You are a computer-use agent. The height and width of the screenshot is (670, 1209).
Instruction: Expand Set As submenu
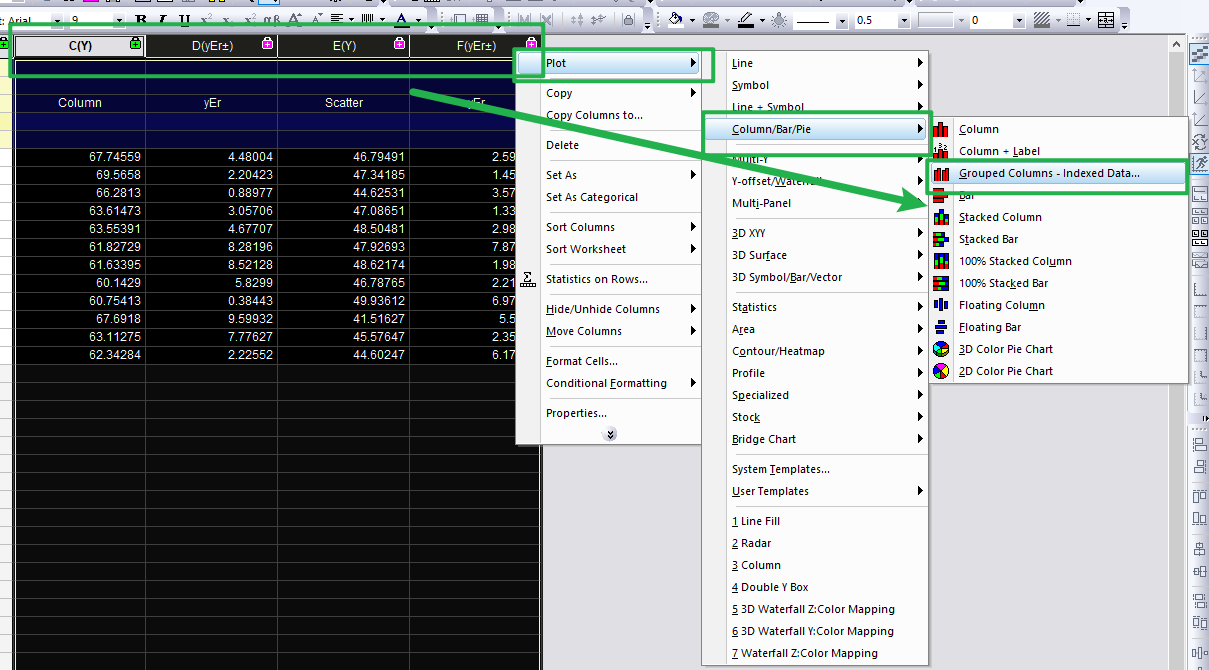[x=608, y=175]
